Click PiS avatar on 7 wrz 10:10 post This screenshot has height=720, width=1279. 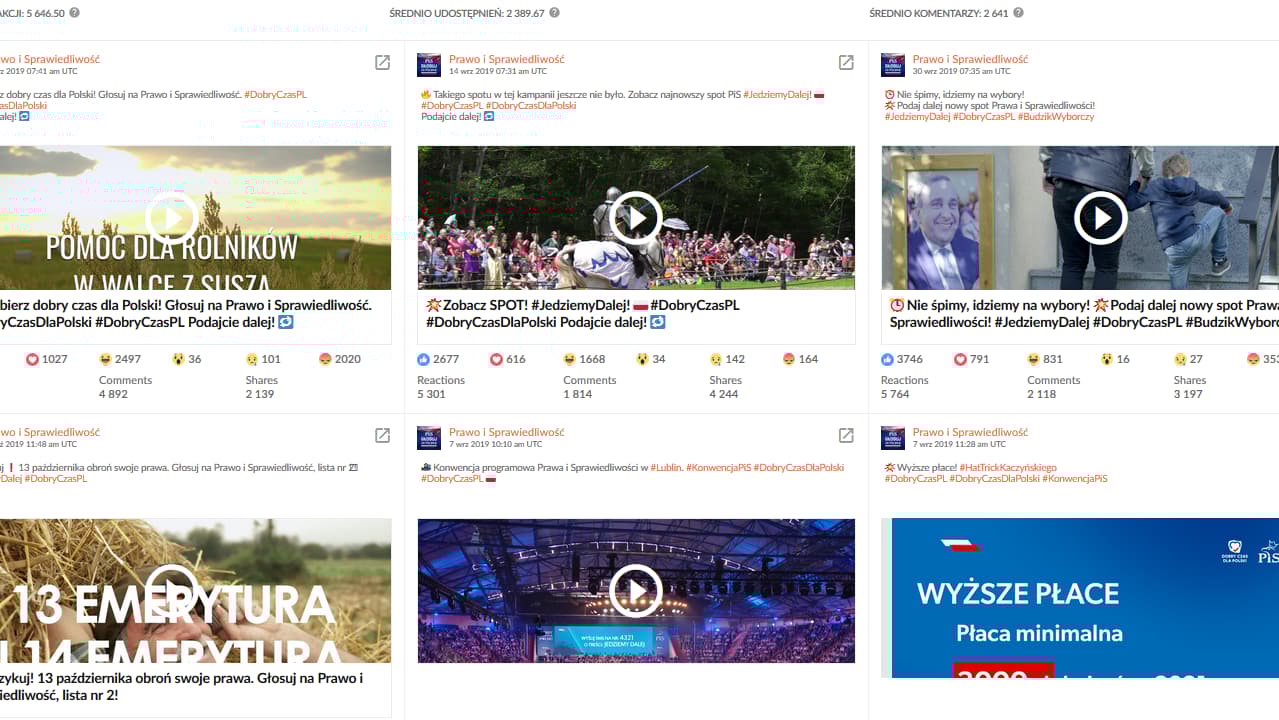click(429, 438)
